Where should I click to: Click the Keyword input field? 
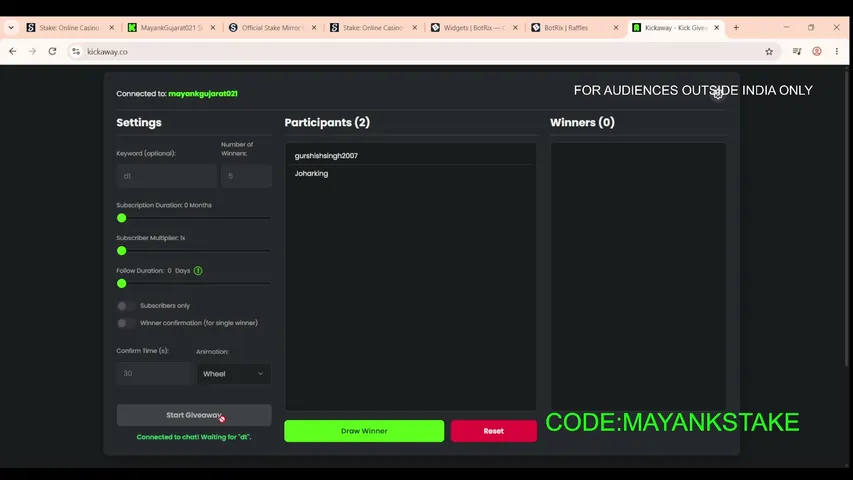(166, 176)
